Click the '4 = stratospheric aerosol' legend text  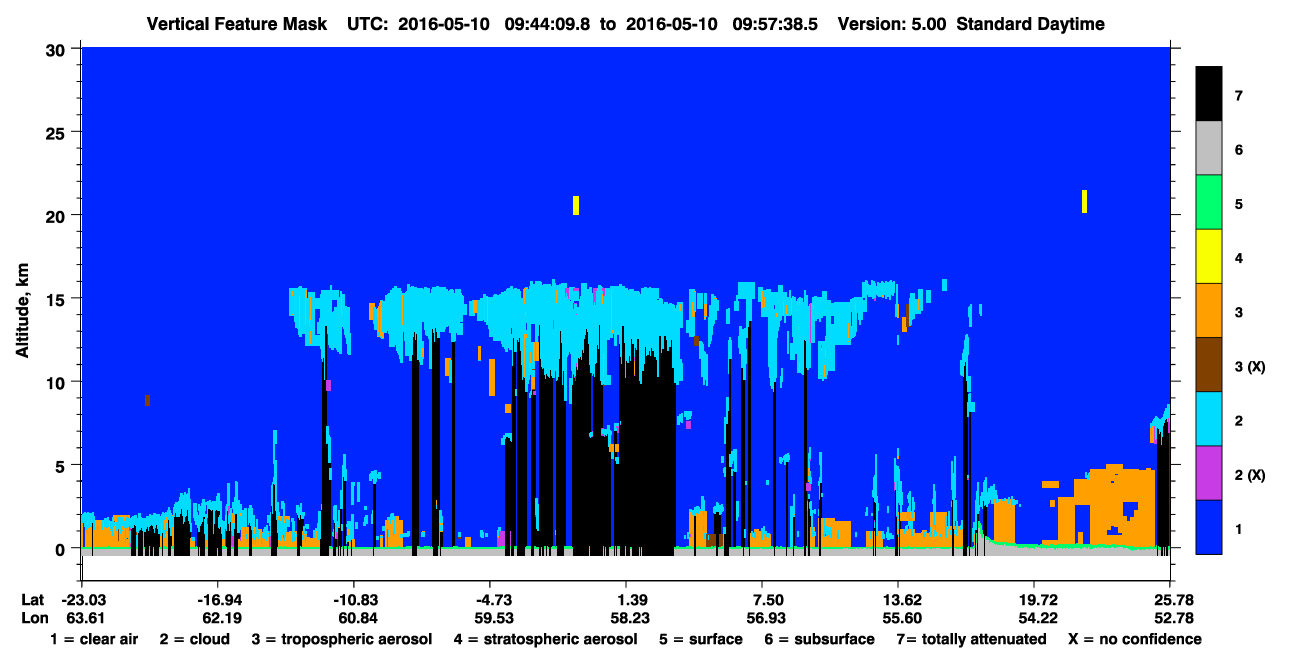tap(545, 639)
